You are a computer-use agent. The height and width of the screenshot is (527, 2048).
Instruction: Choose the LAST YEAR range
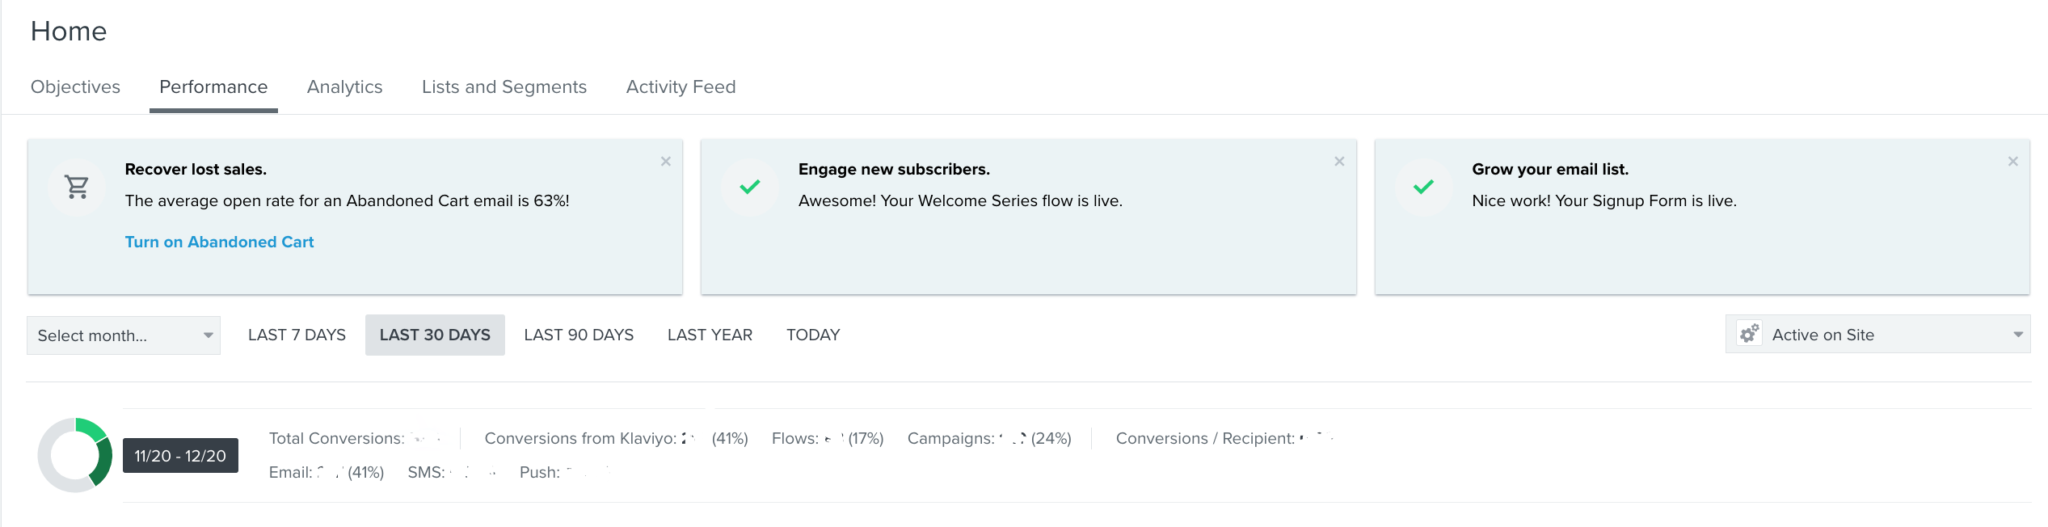pos(710,335)
